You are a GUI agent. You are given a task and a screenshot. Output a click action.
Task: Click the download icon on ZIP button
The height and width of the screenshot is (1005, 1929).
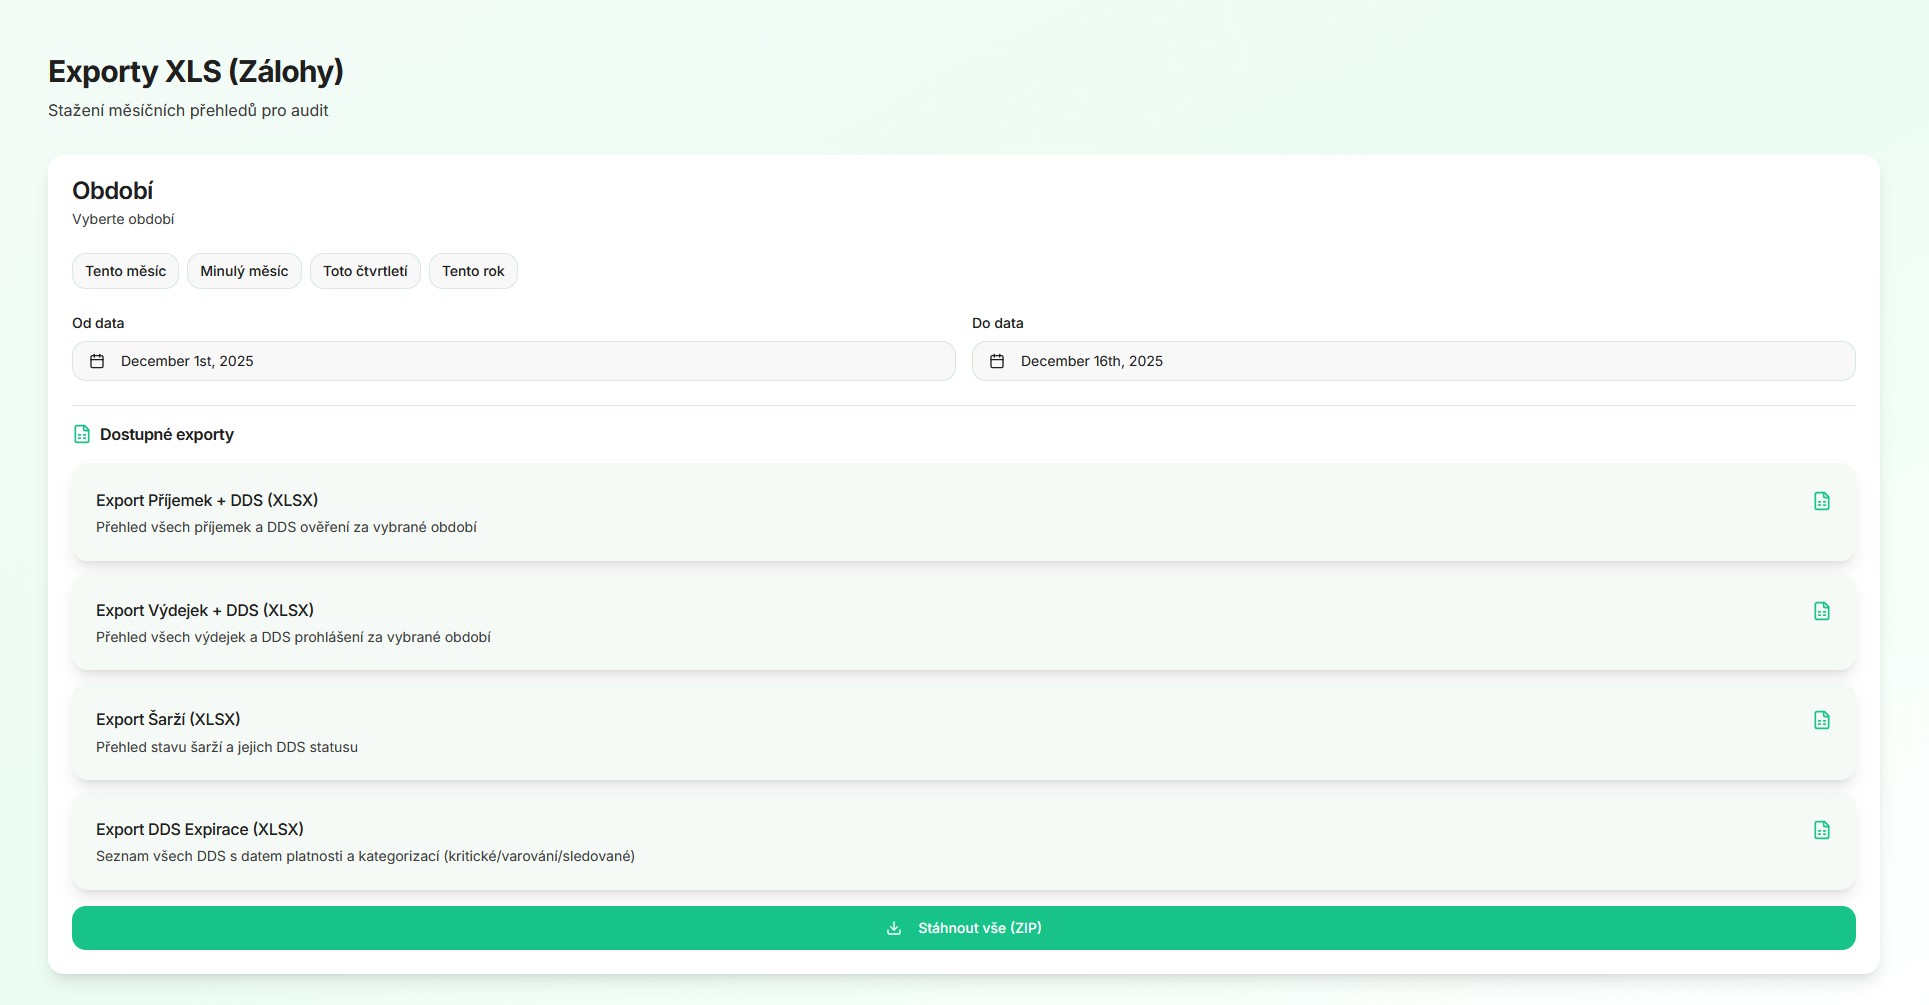[x=894, y=928]
